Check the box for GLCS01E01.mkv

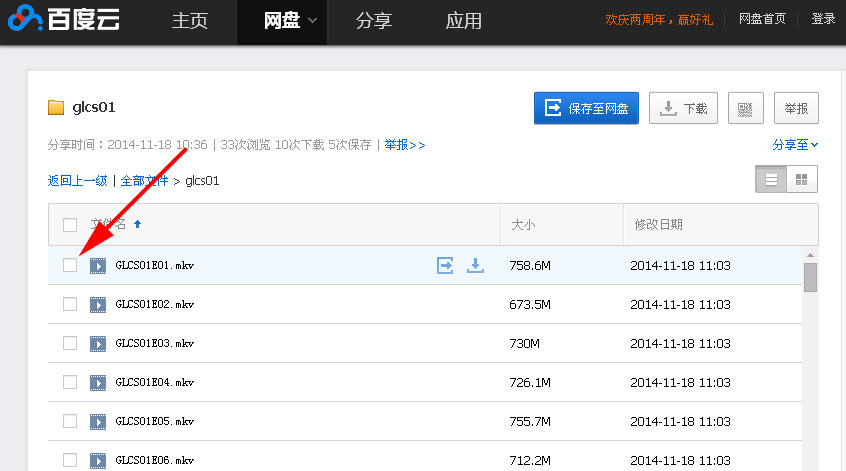pyautogui.click(x=70, y=265)
